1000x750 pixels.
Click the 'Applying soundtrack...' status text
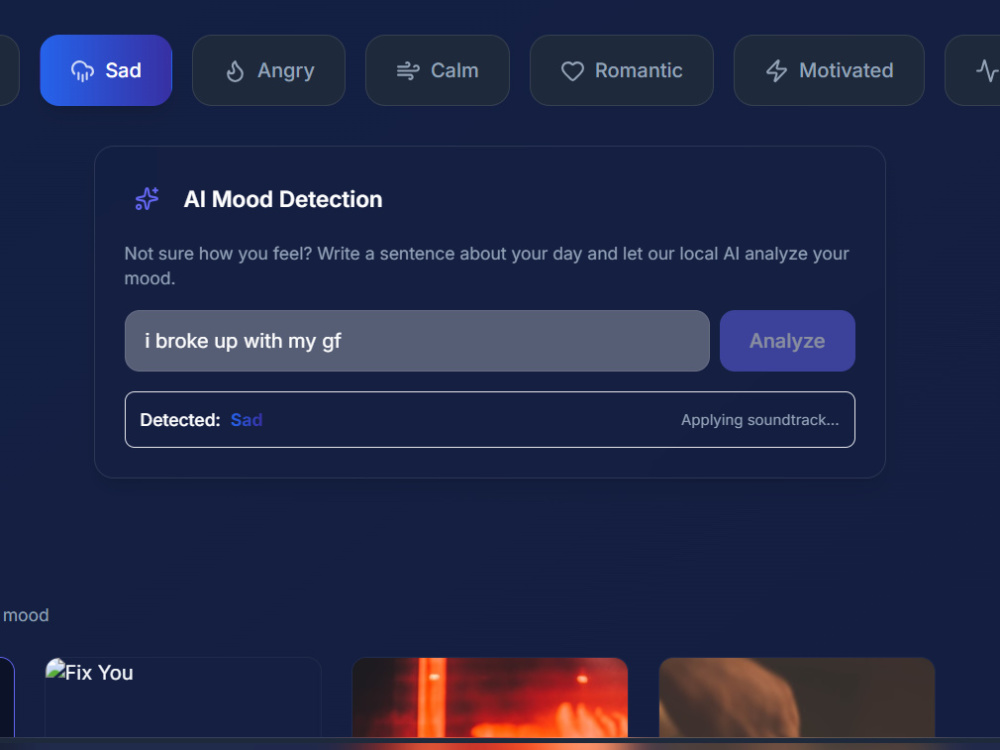[760, 420]
